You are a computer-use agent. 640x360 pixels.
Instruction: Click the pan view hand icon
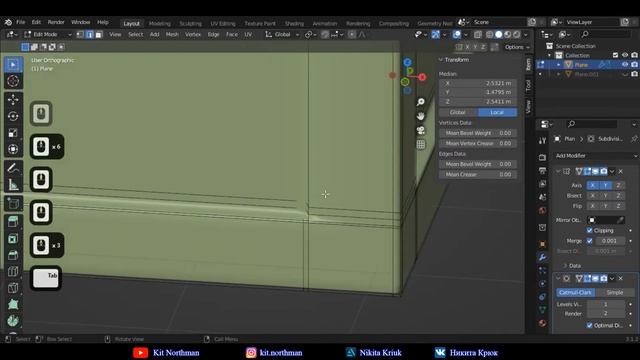[420, 116]
